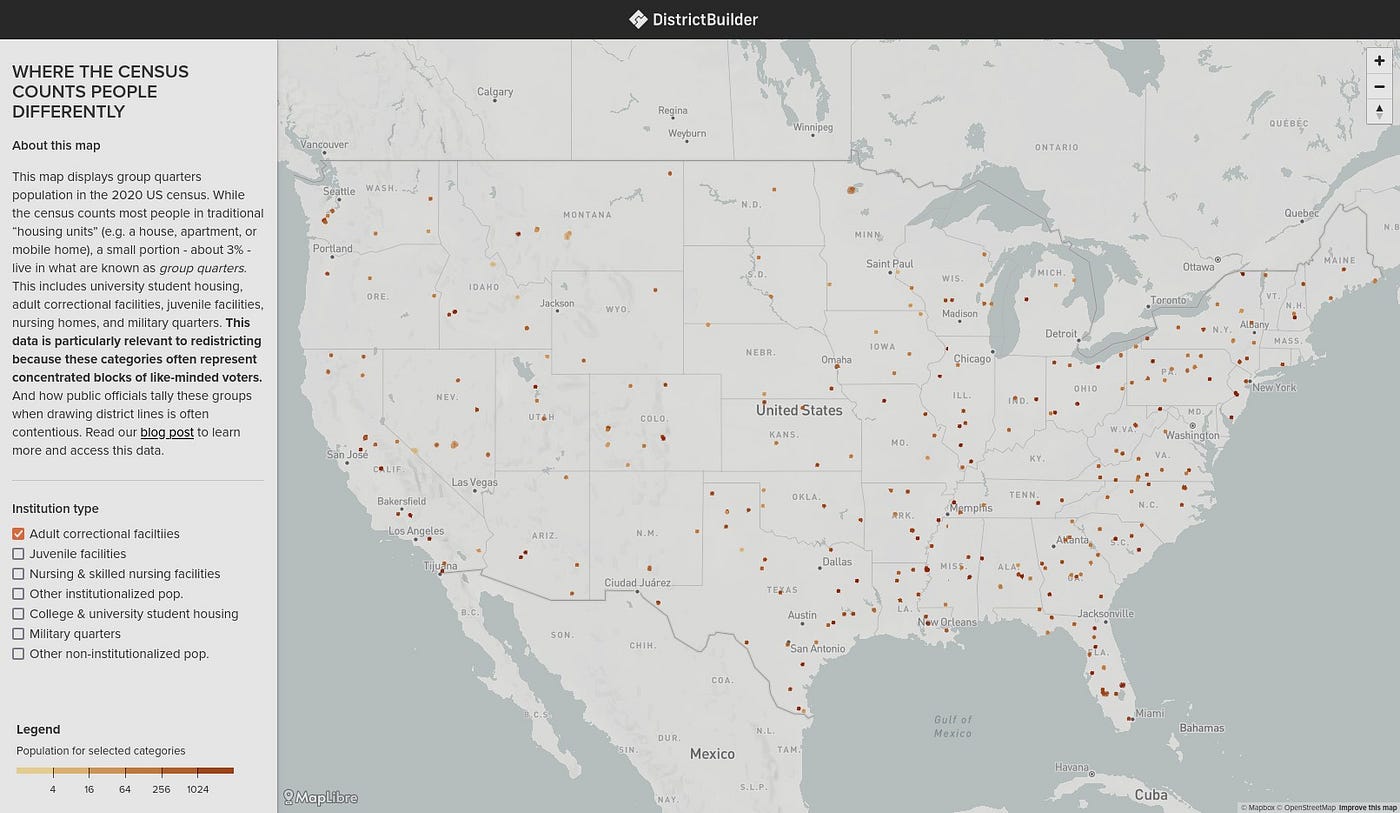Click the Winnipeg city label
The height and width of the screenshot is (813, 1400).
(x=812, y=128)
